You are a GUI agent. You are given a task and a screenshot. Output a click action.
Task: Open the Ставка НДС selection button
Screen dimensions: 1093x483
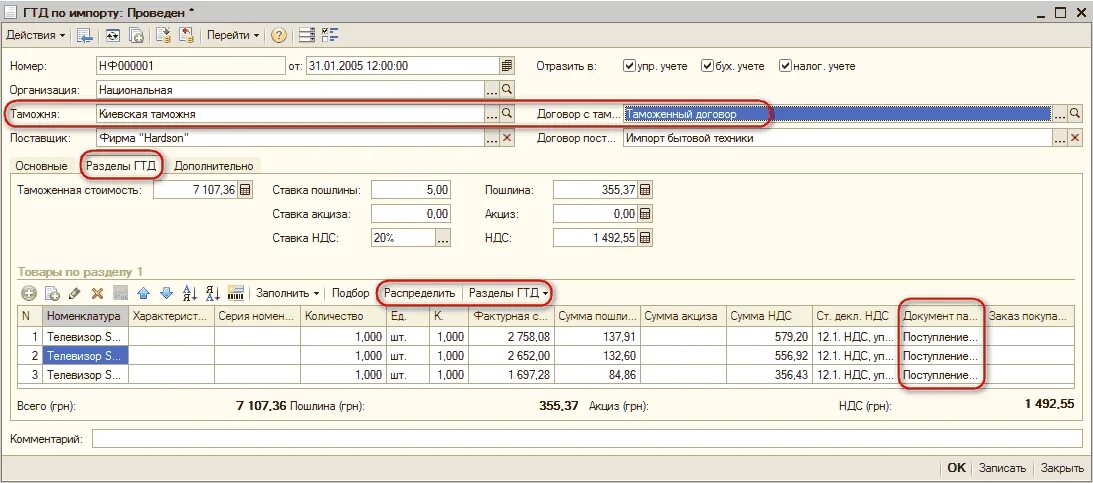coord(443,238)
